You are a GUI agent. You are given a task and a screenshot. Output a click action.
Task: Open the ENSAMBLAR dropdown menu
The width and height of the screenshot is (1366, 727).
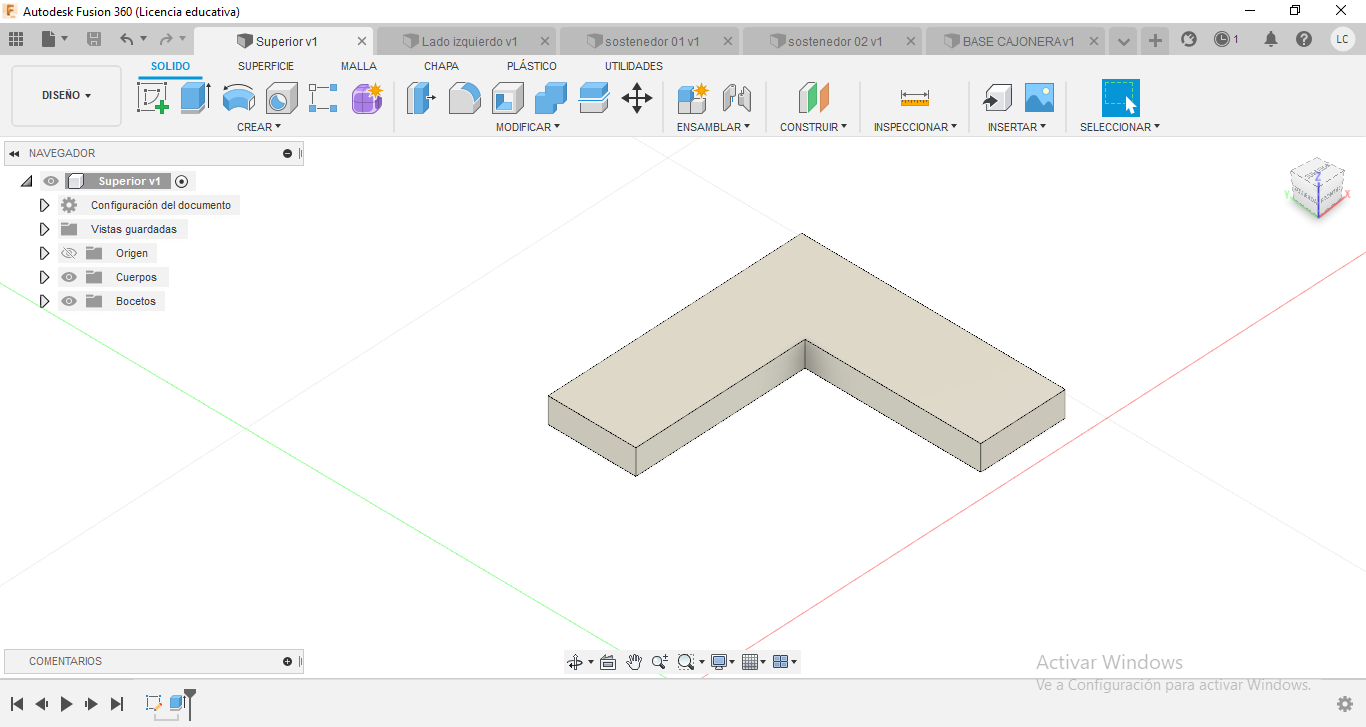click(713, 127)
